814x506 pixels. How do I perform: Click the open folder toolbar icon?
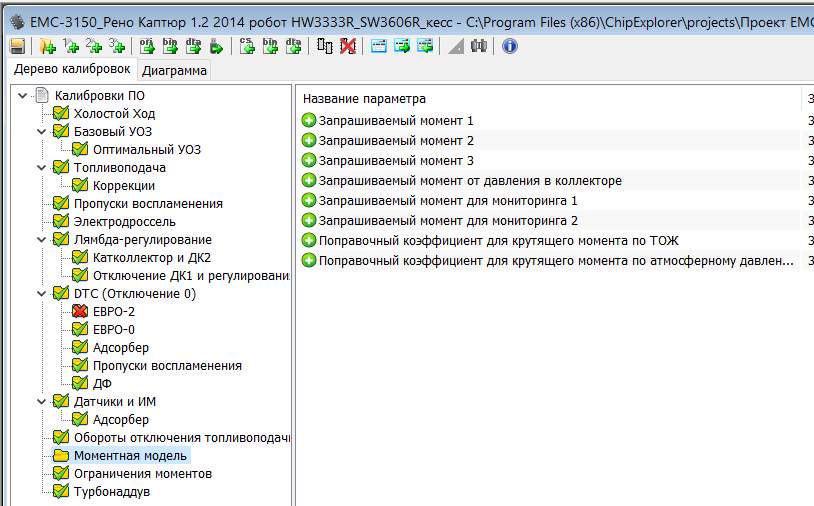click(x=47, y=46)
